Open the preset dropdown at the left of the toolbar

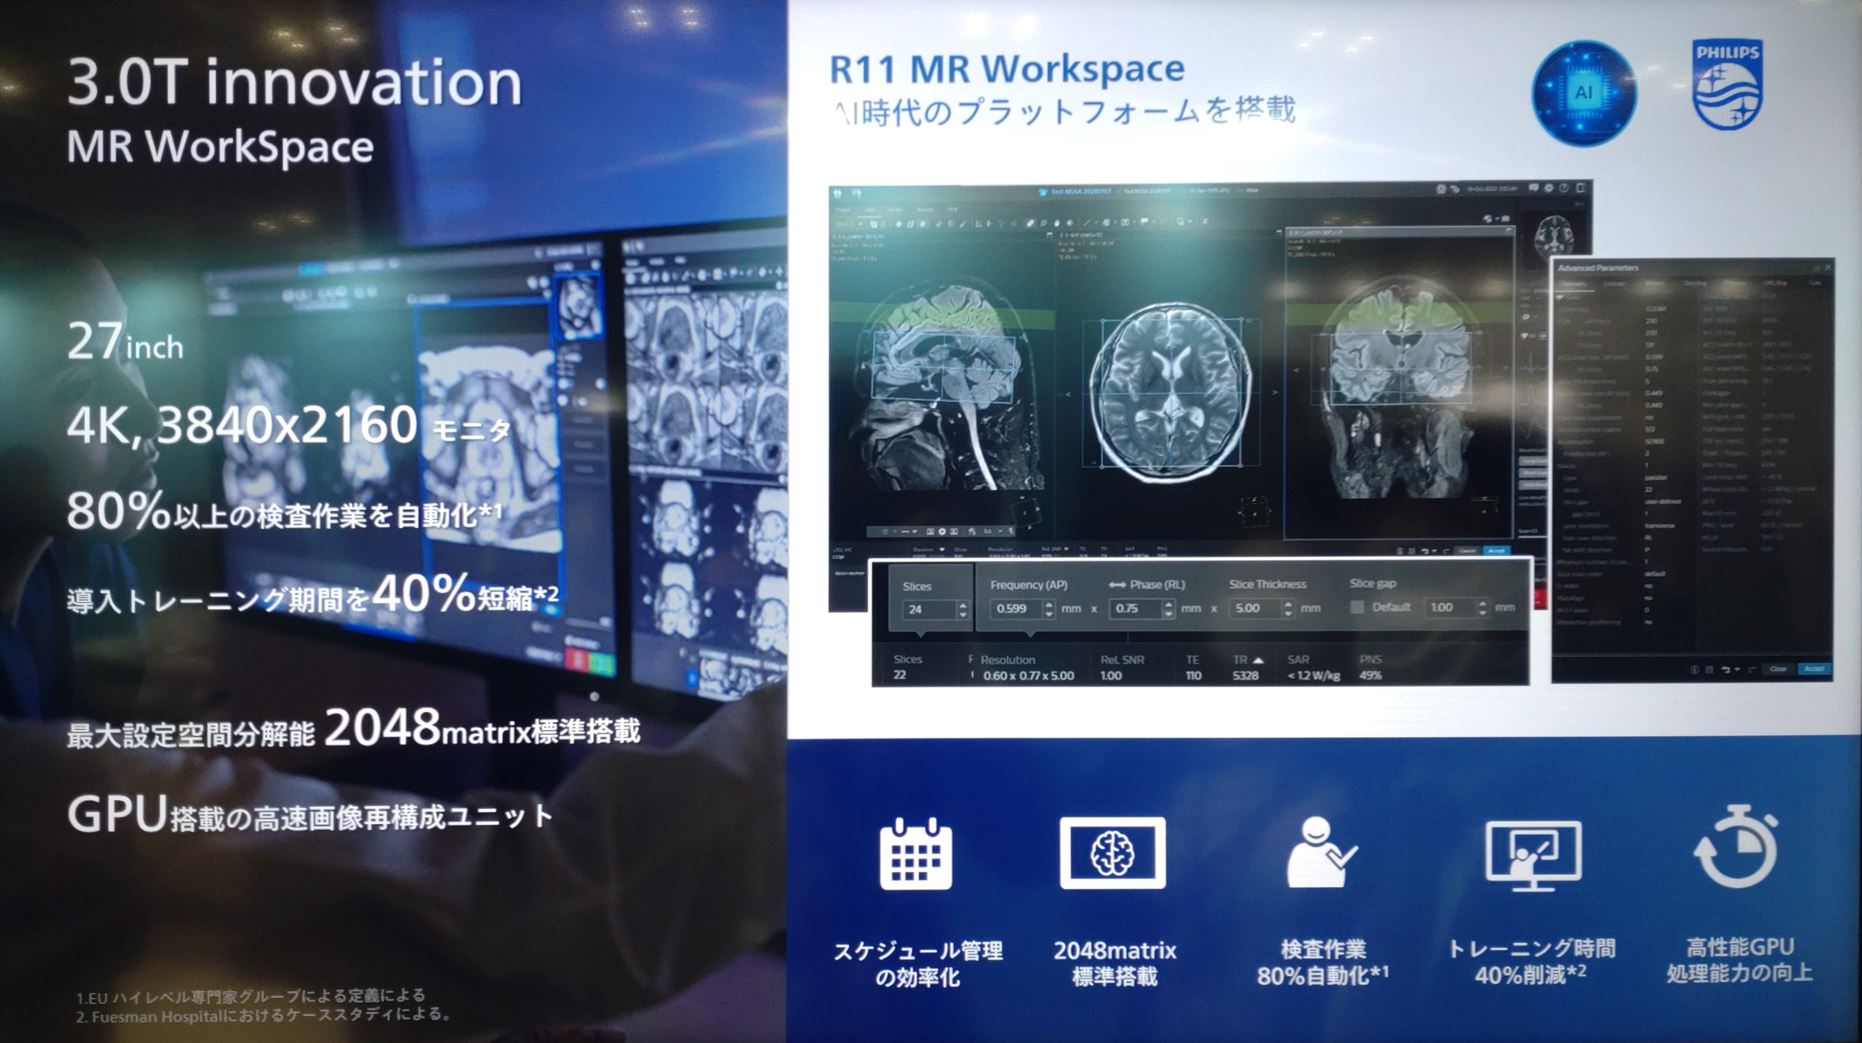(852, 222)
